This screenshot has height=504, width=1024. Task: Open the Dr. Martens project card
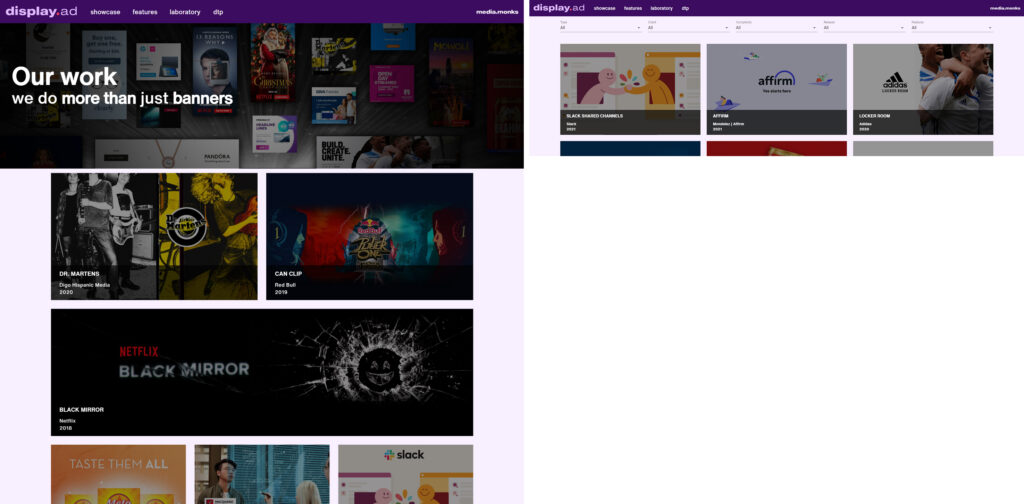[154, 236]
